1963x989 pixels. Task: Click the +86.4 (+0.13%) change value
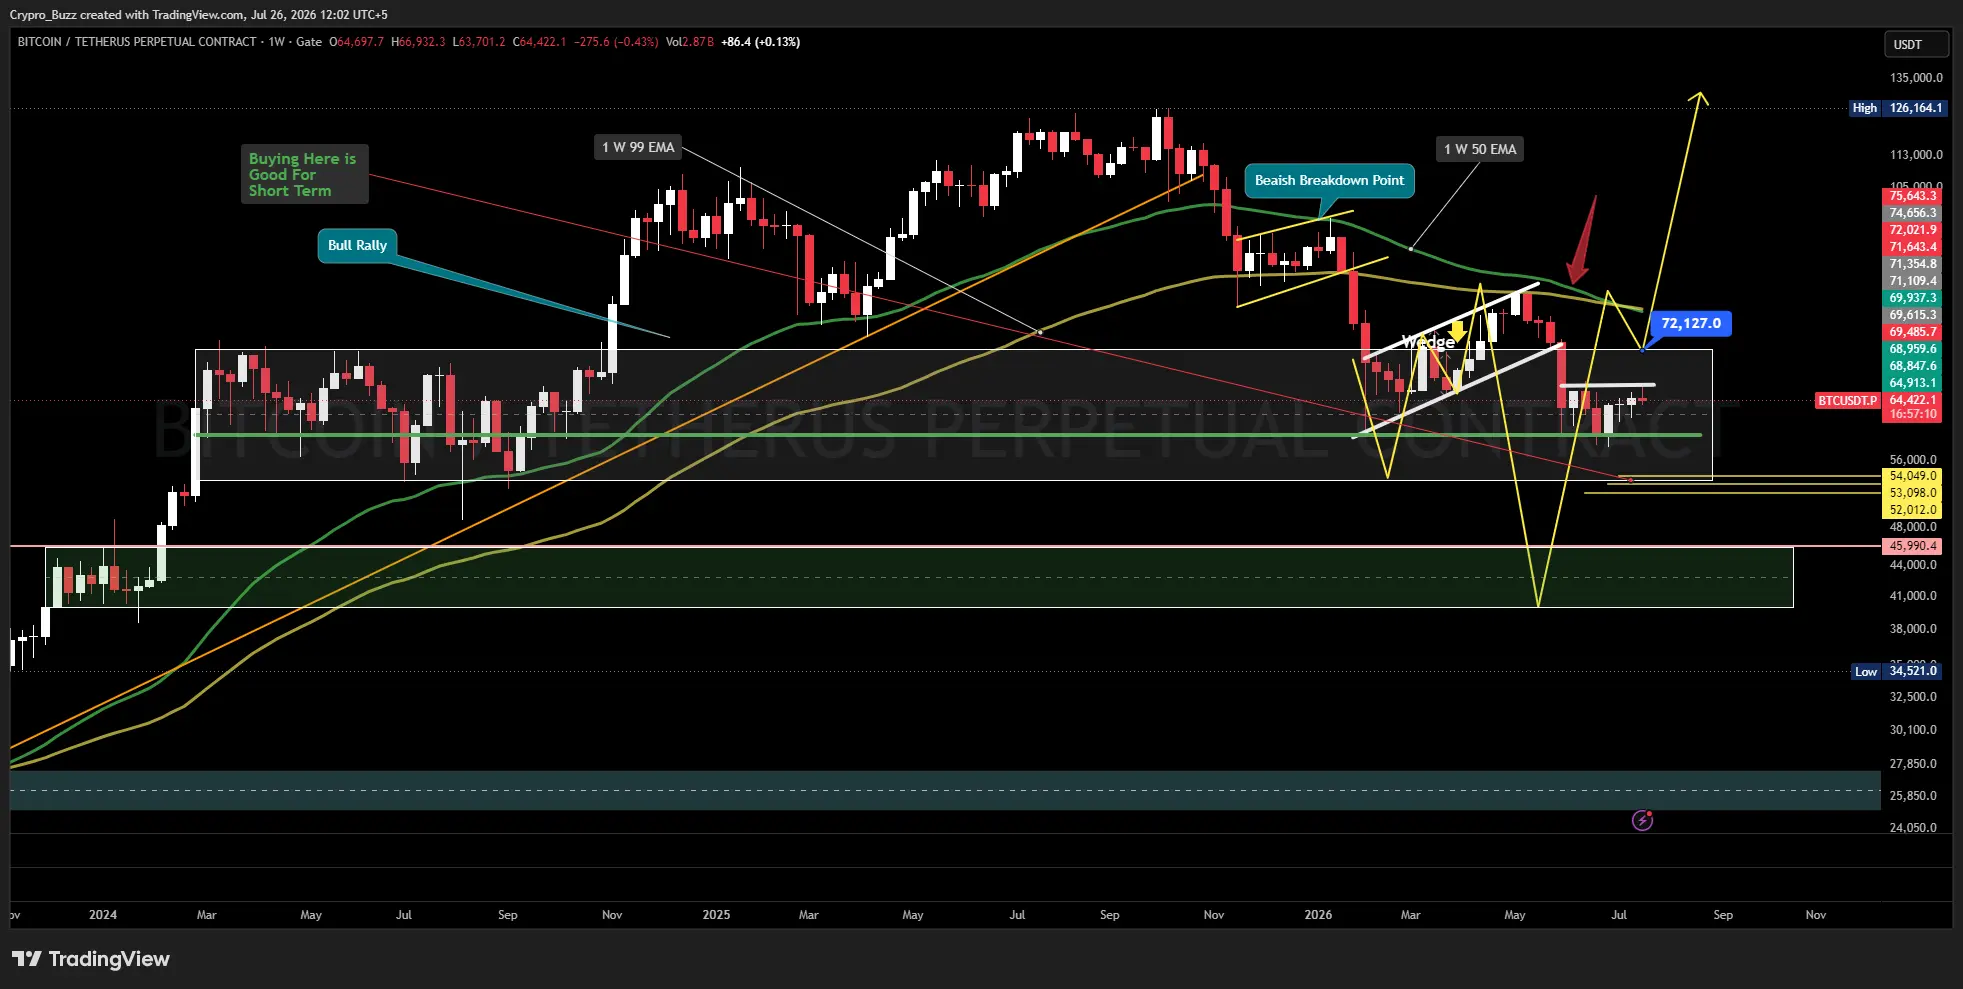pos(761,42)
